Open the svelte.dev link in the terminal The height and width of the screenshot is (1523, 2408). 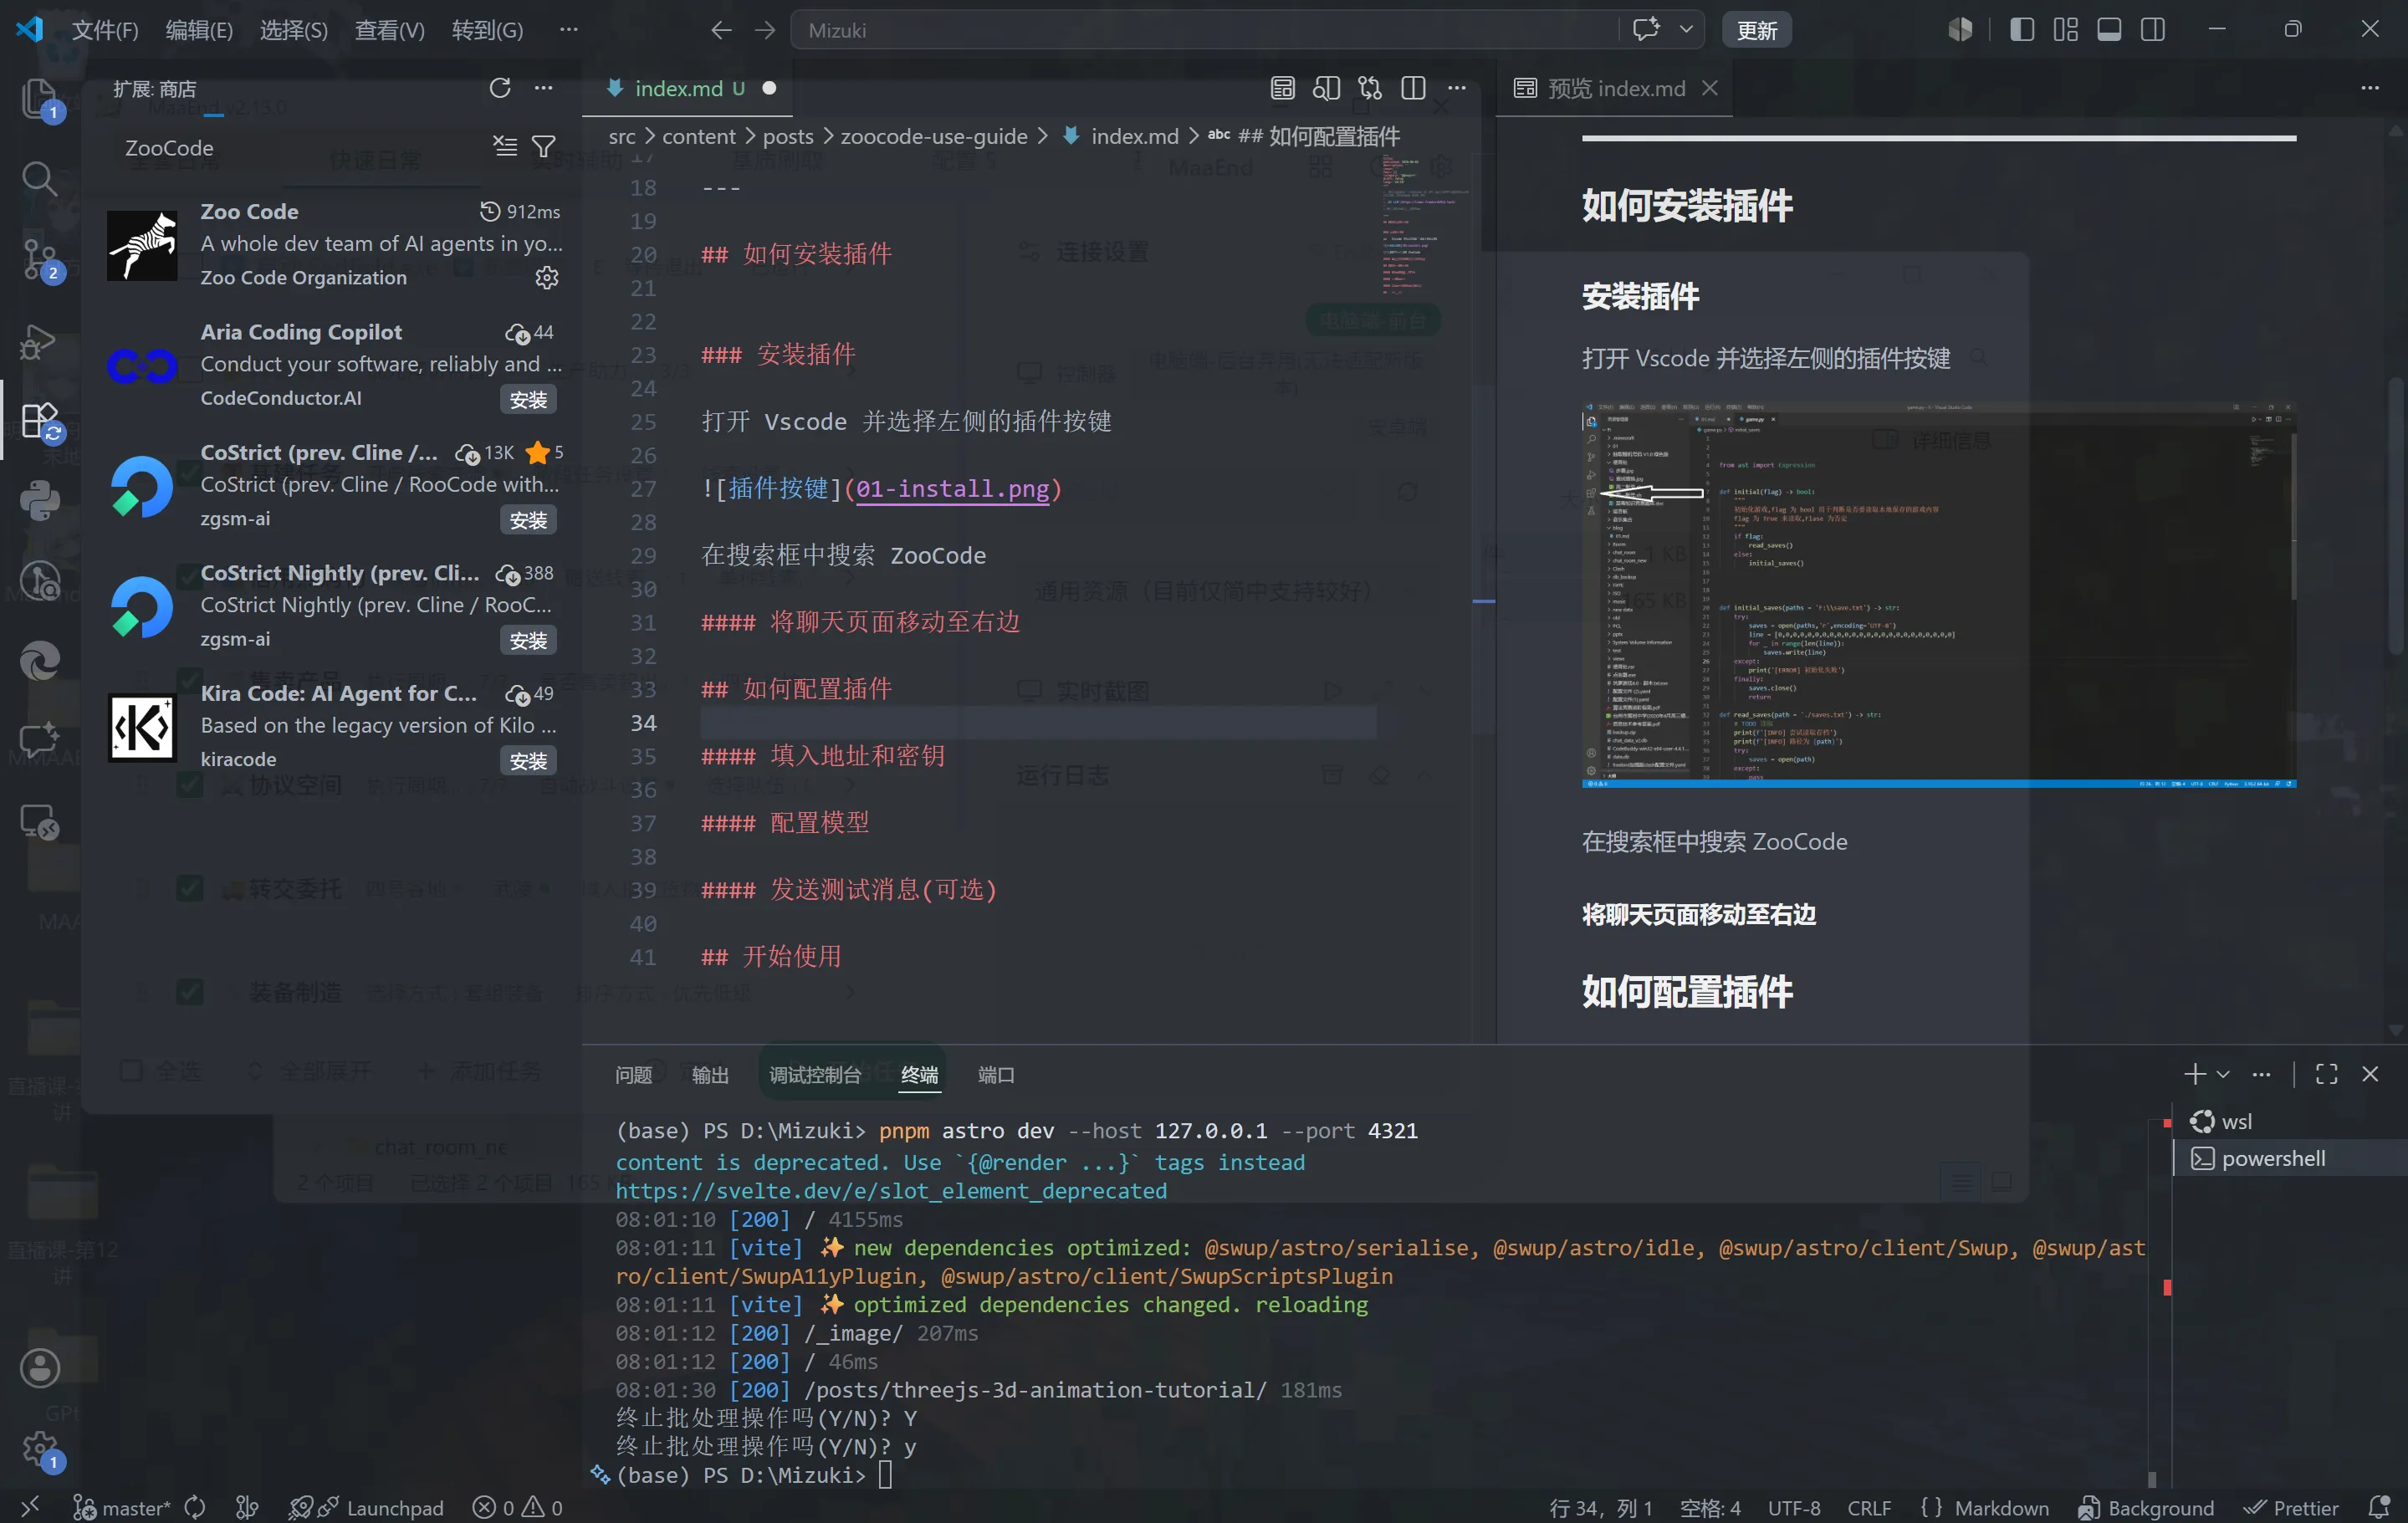coord(890,1190)
